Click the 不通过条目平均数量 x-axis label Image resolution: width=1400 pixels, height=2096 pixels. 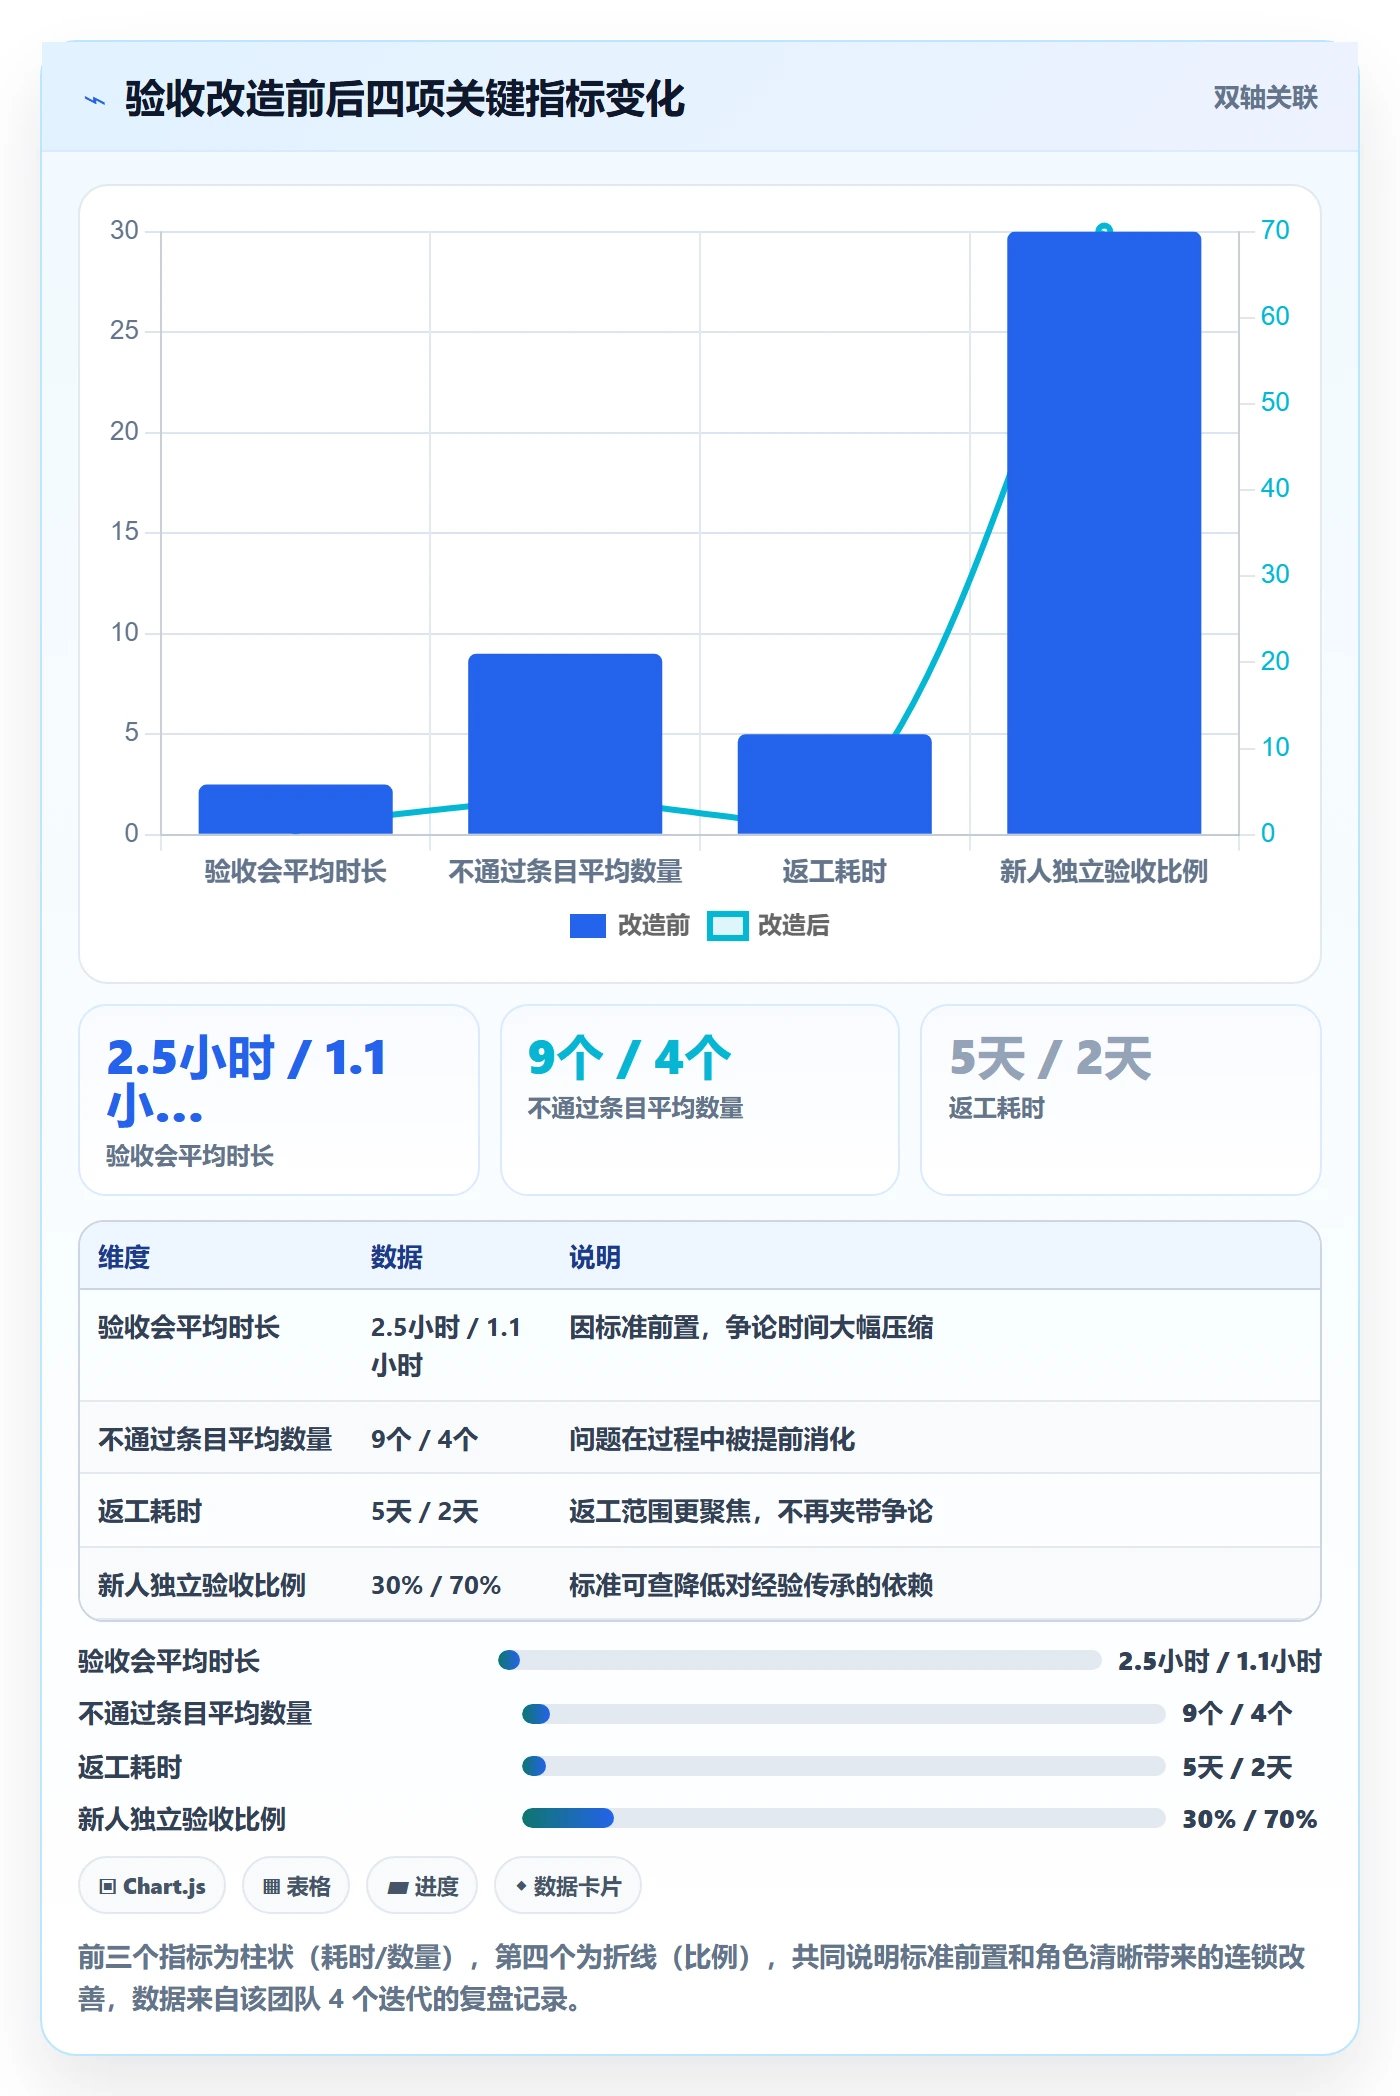click(565, 872)
